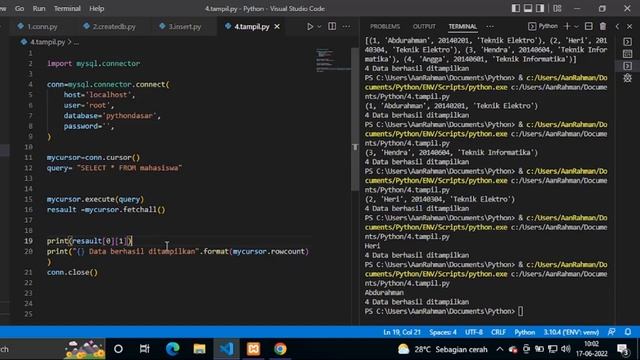The width and height of the screenshot is (640, 360).
Task: Open XAMPP from the taskbar
Action: (253, 349)
